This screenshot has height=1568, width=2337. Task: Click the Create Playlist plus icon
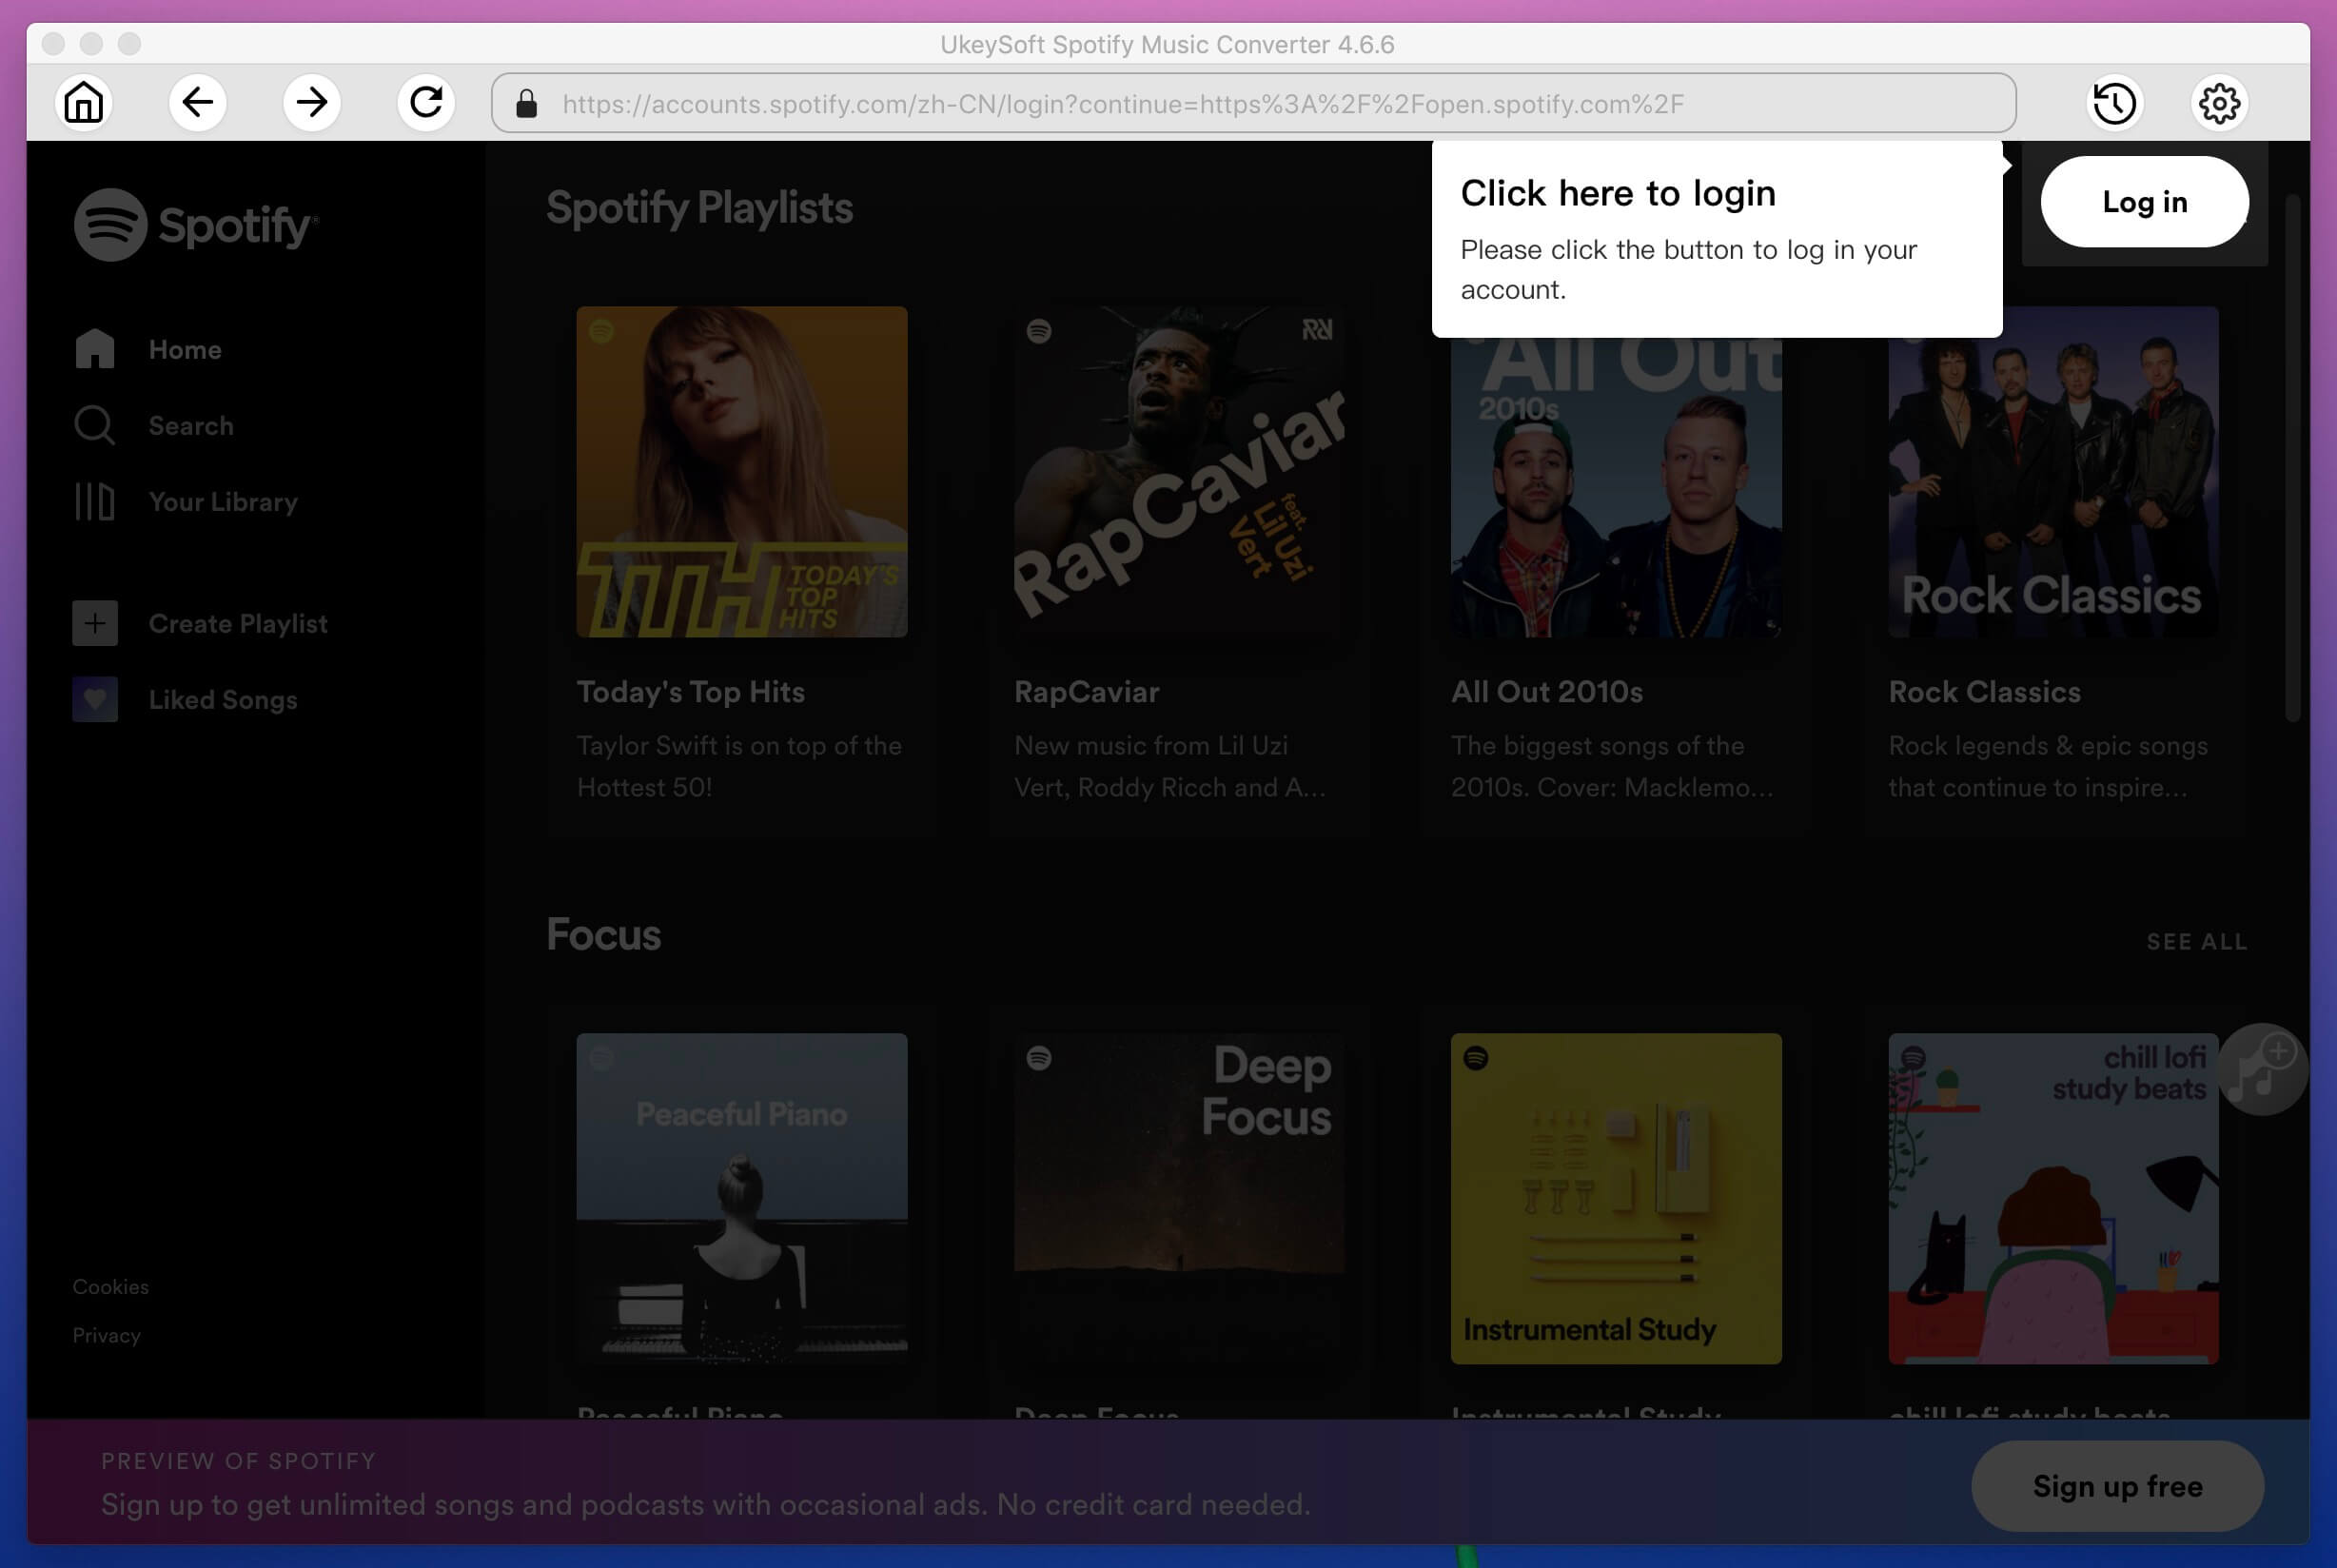tap(94, 621)
